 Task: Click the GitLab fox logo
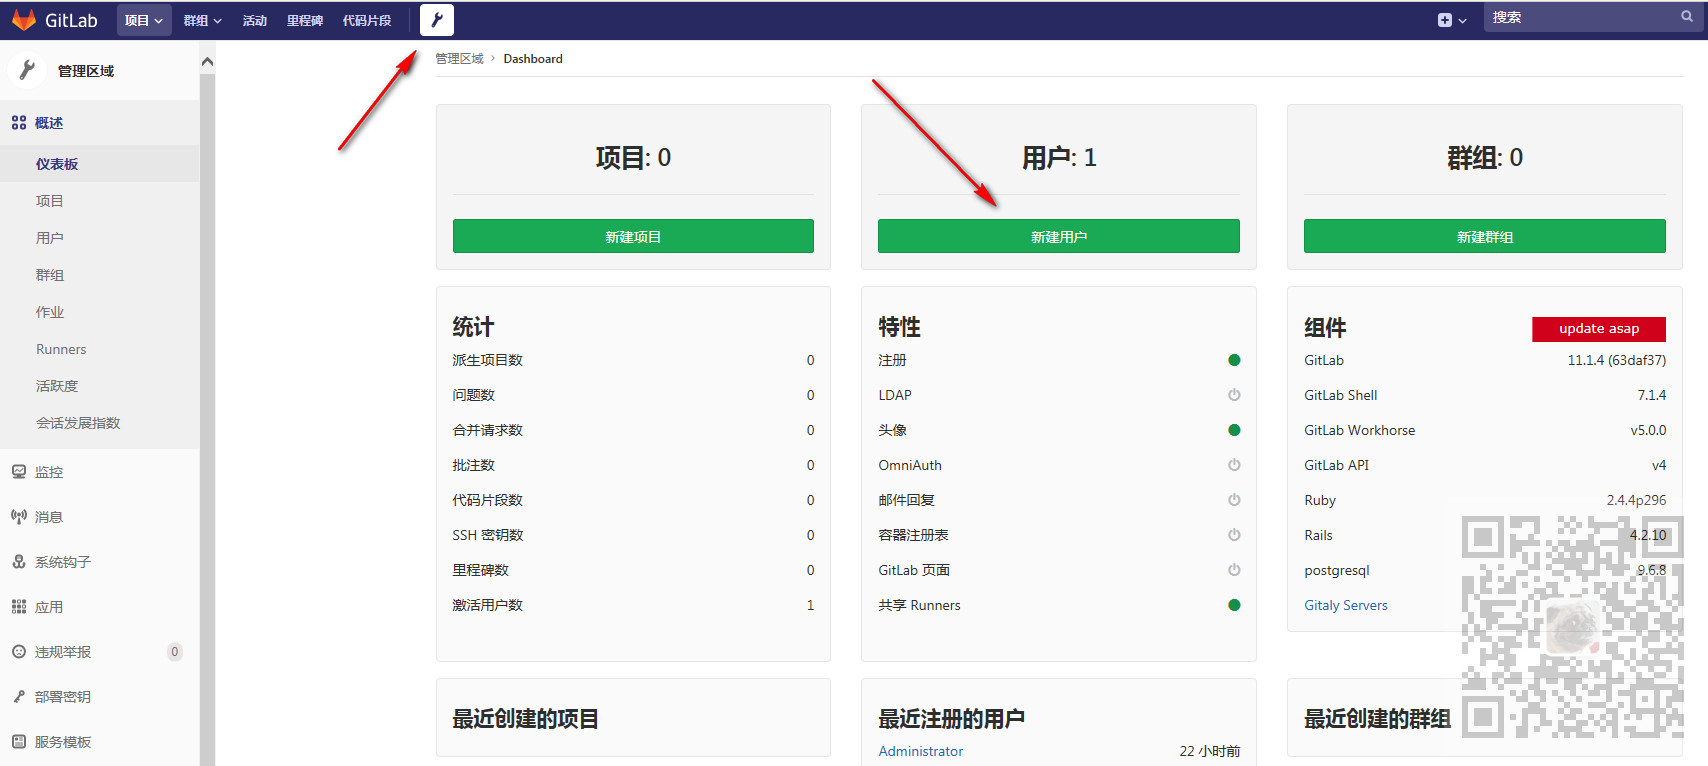[x=24, y=20]
